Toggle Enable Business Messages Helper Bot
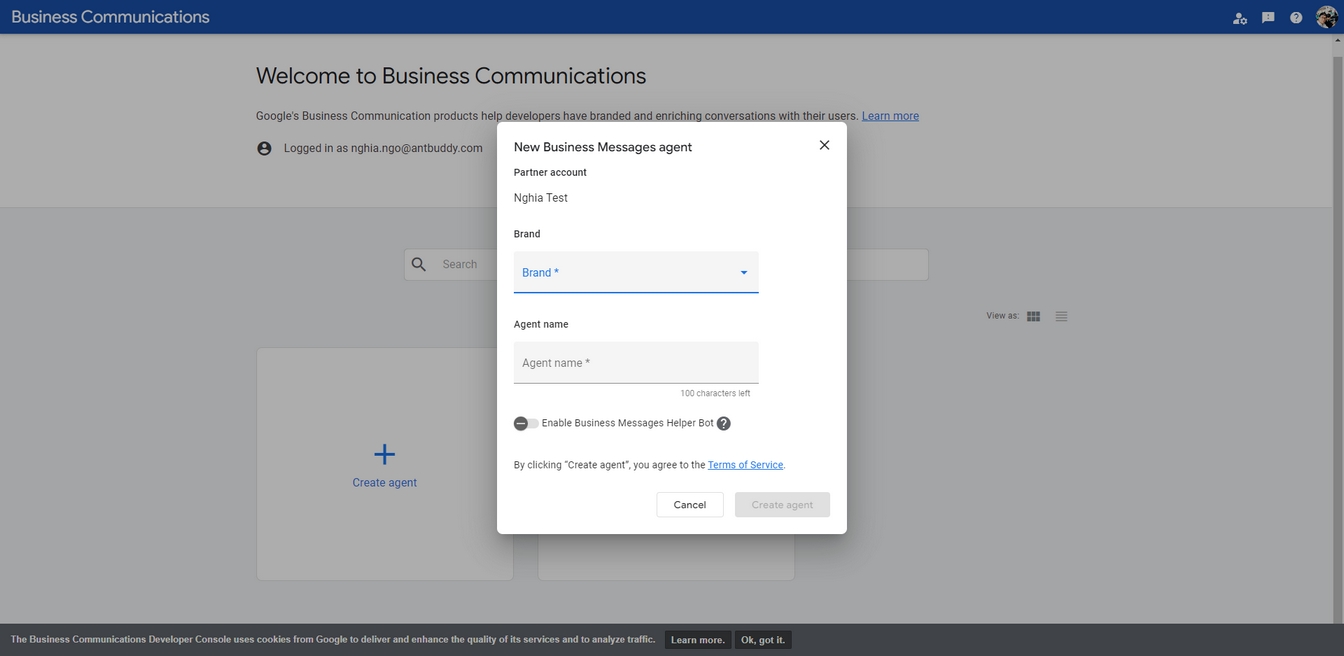1344x656 pixels. pyautogui.click(x=526, y=424)
